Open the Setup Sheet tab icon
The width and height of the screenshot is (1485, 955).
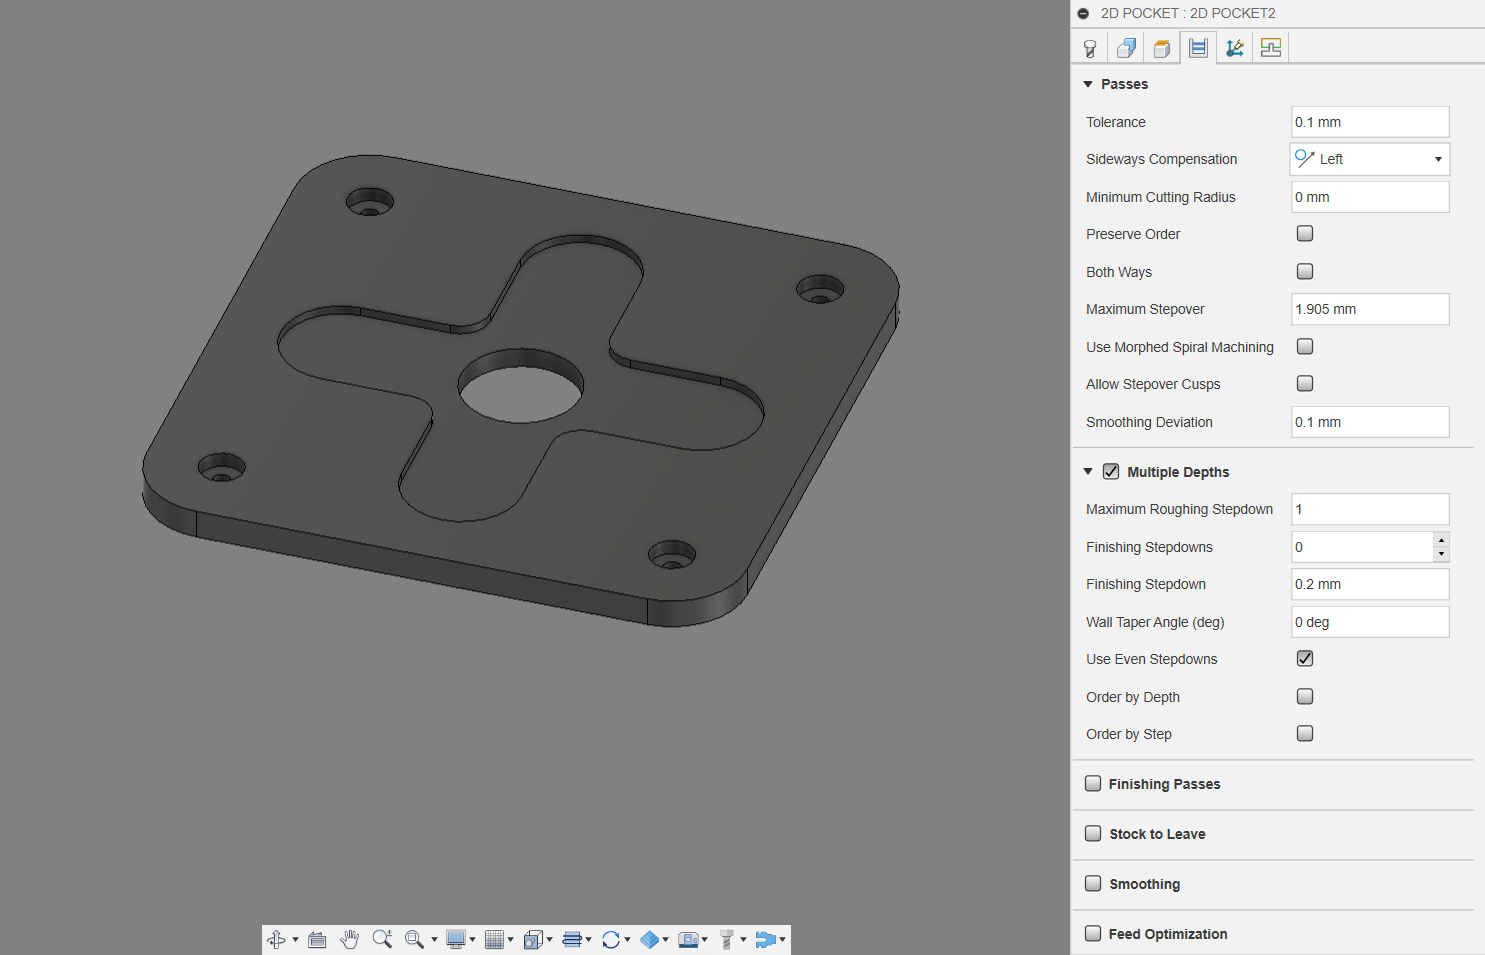1271,48
